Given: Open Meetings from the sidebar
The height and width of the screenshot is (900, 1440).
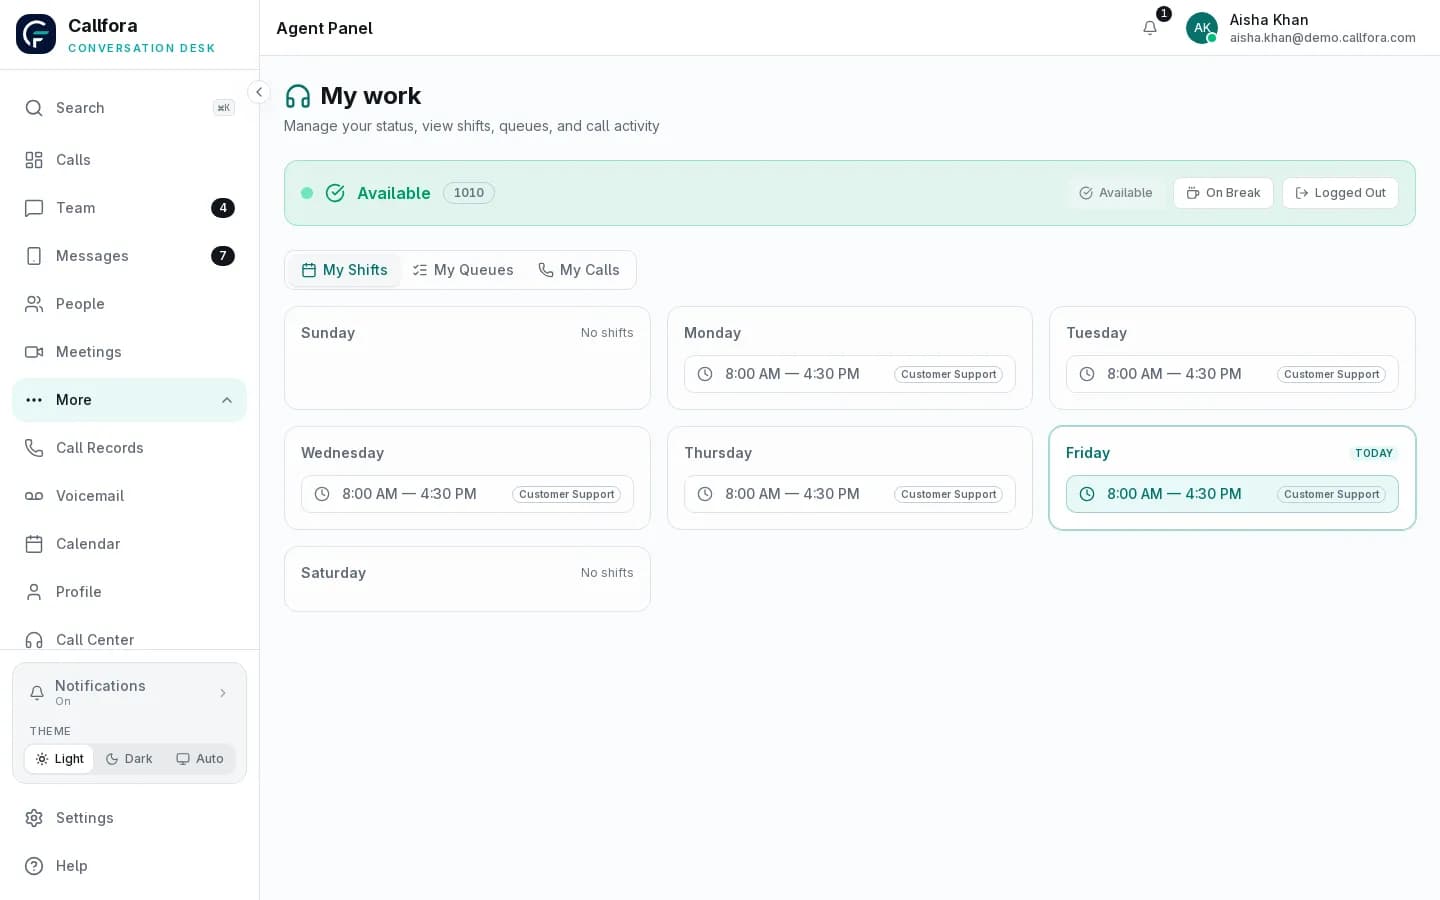Looking at the screenshot, I should (129, 352).
